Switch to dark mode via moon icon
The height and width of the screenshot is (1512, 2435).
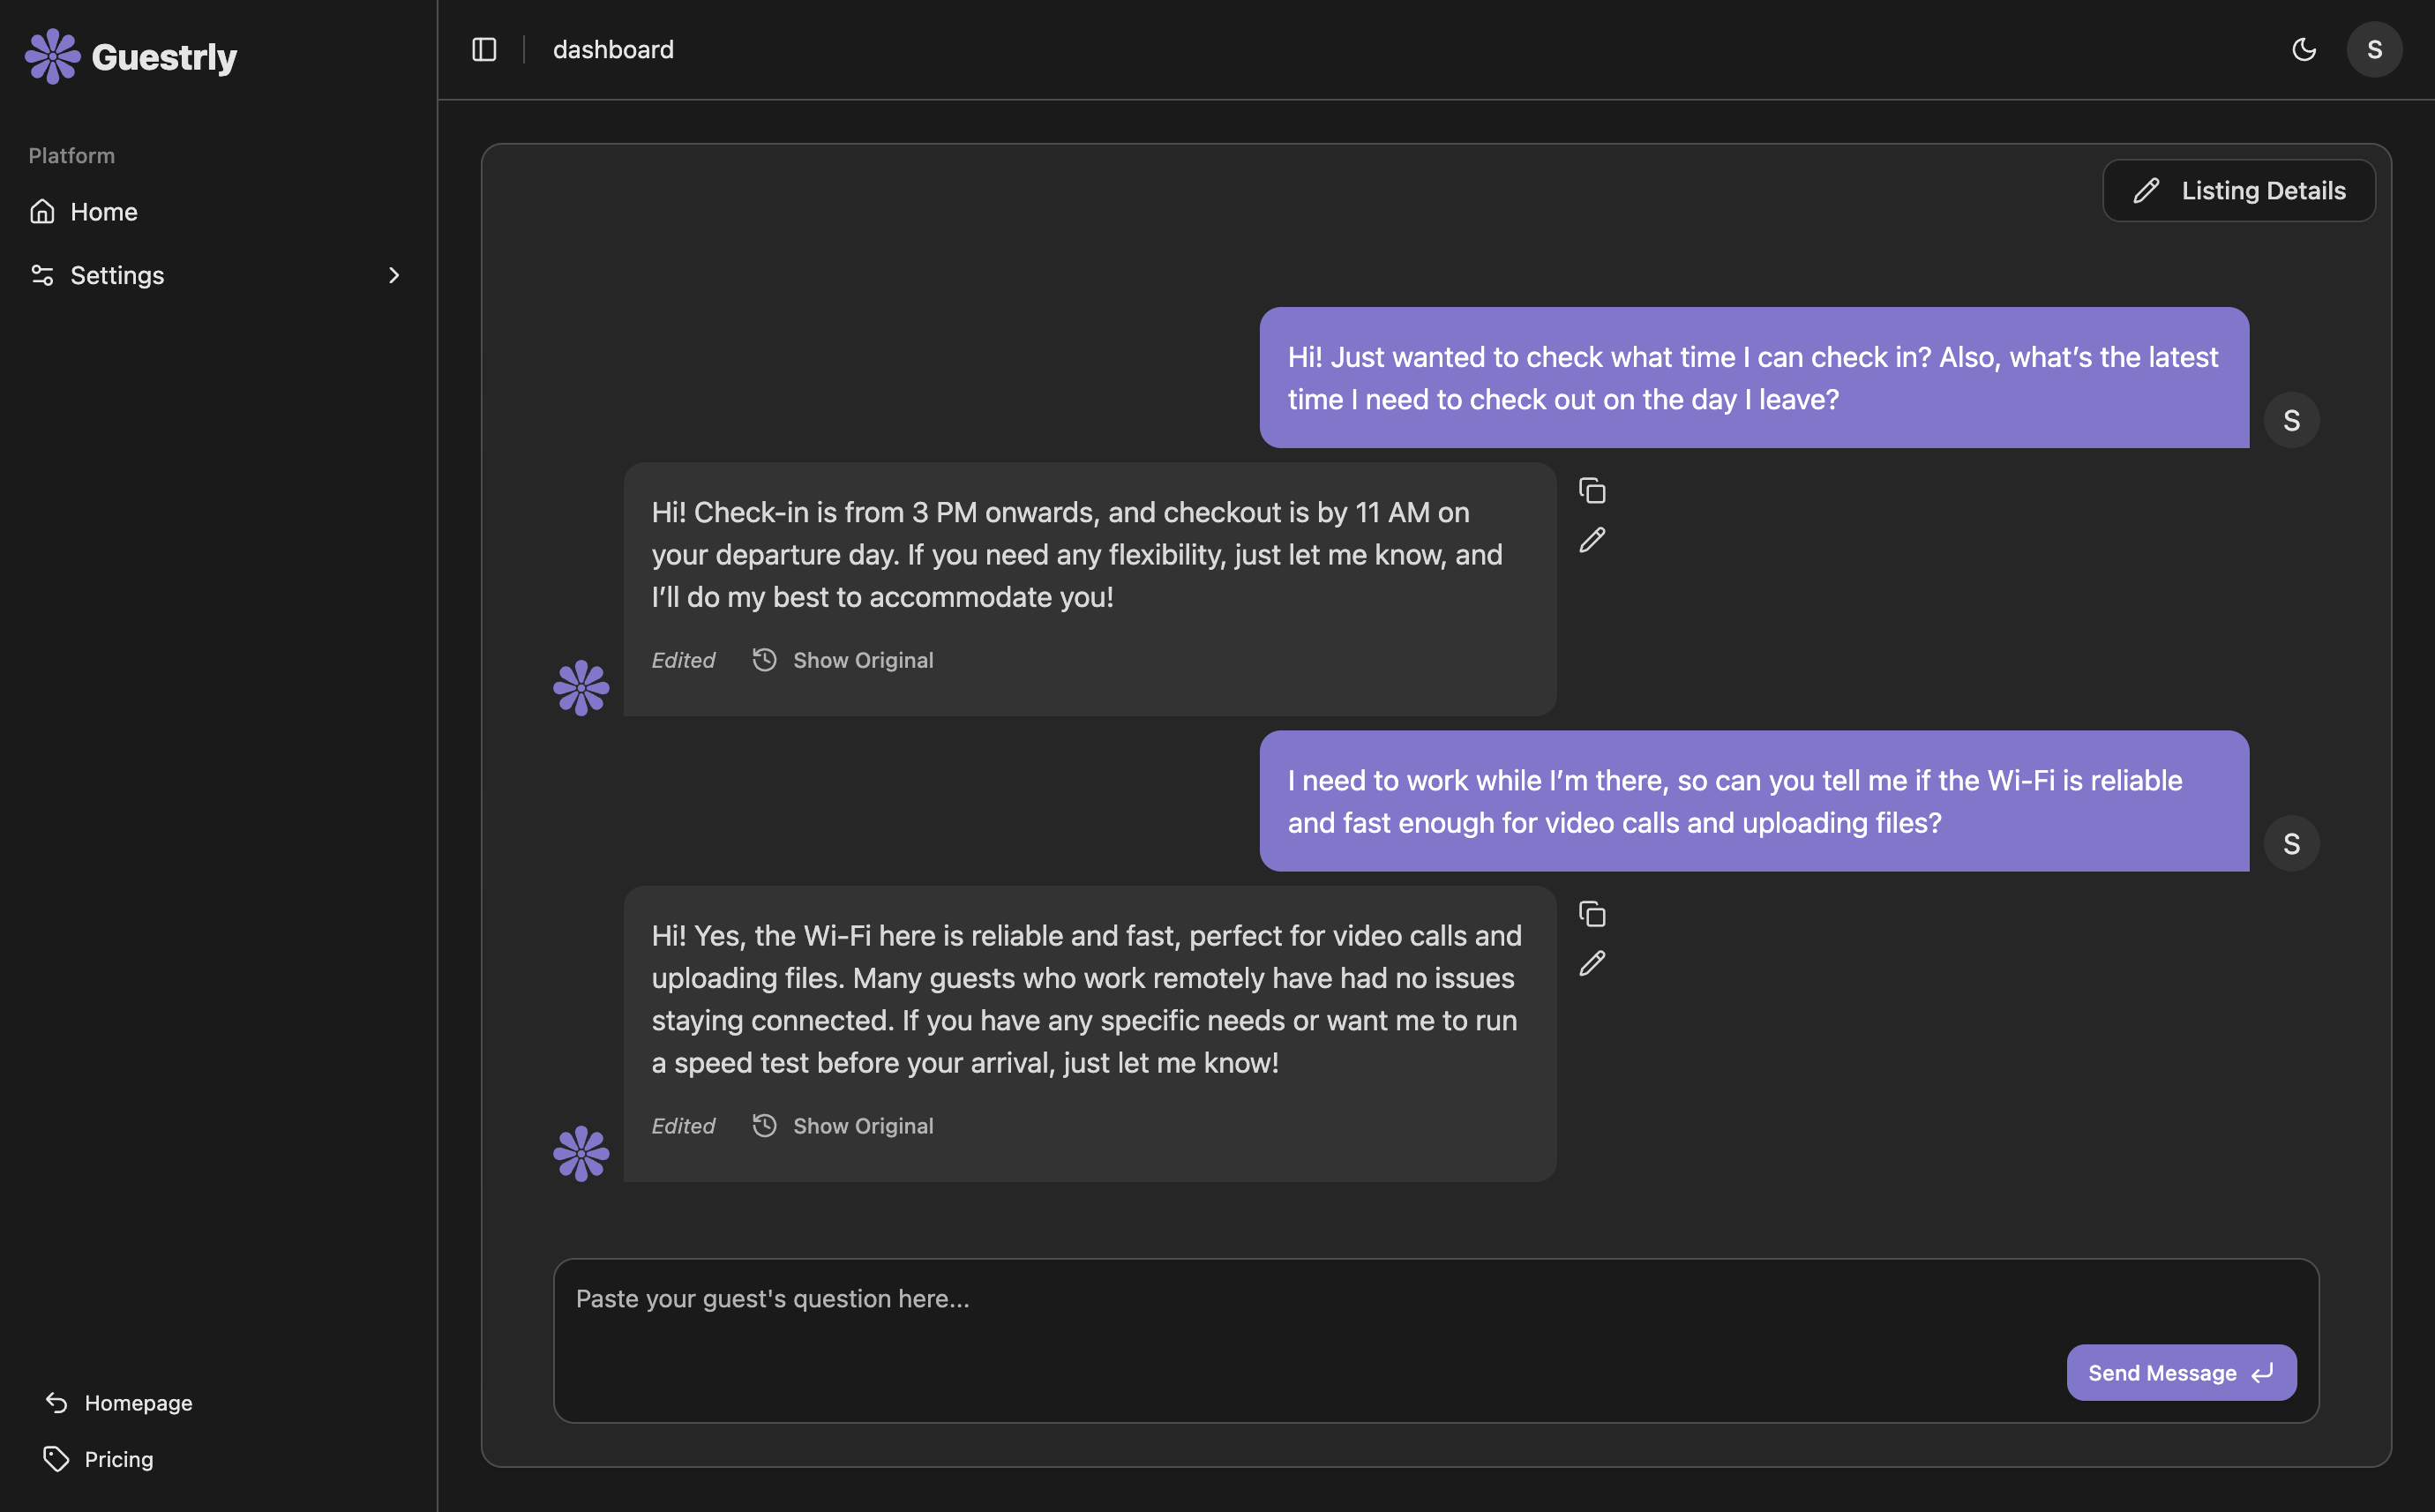pos(2305,49)
